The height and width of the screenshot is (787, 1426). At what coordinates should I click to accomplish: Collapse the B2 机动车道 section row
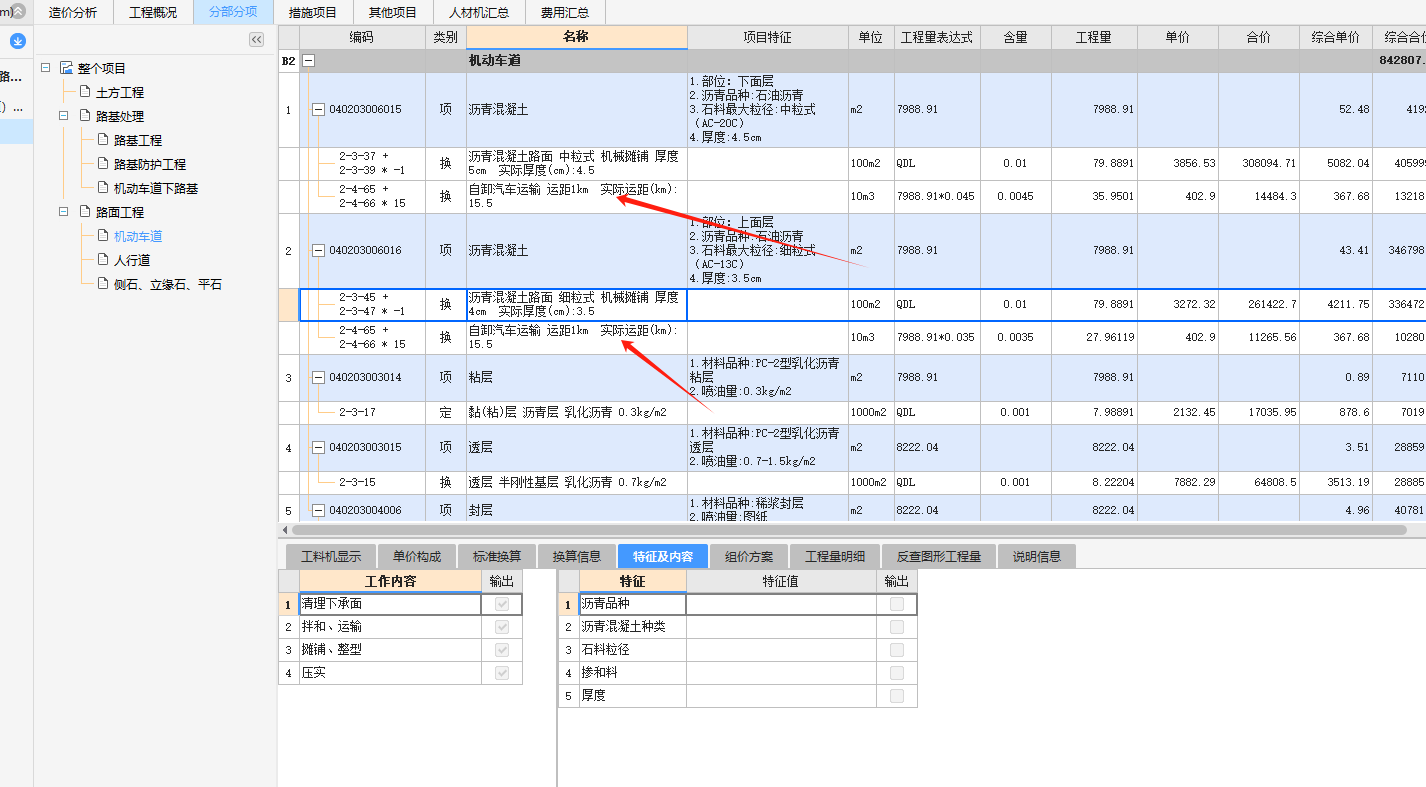point(308,61)
